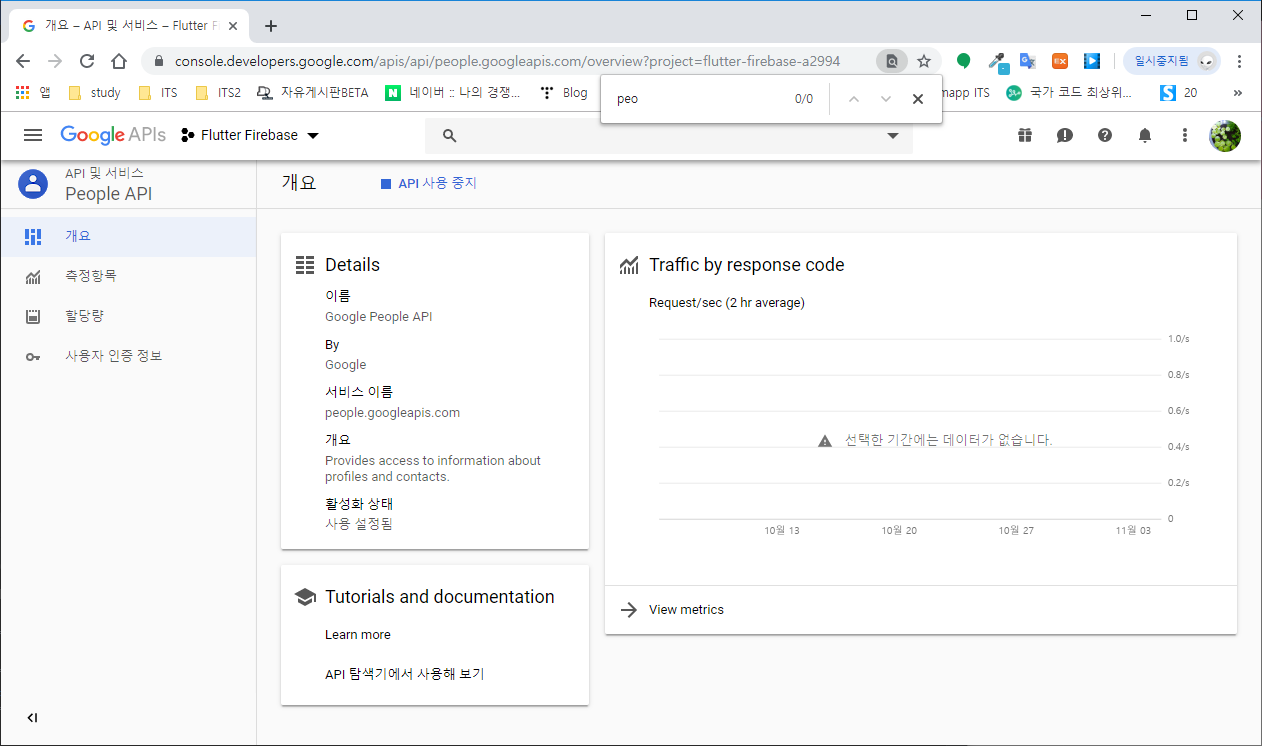Click the browser home button
The height and width of the screenshot is (746, 1262).
[119, 61]
